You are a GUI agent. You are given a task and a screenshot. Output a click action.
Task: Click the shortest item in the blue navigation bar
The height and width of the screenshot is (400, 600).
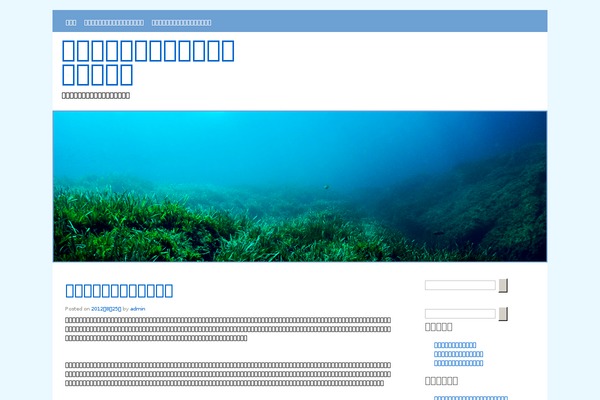[x=71, y=23]
